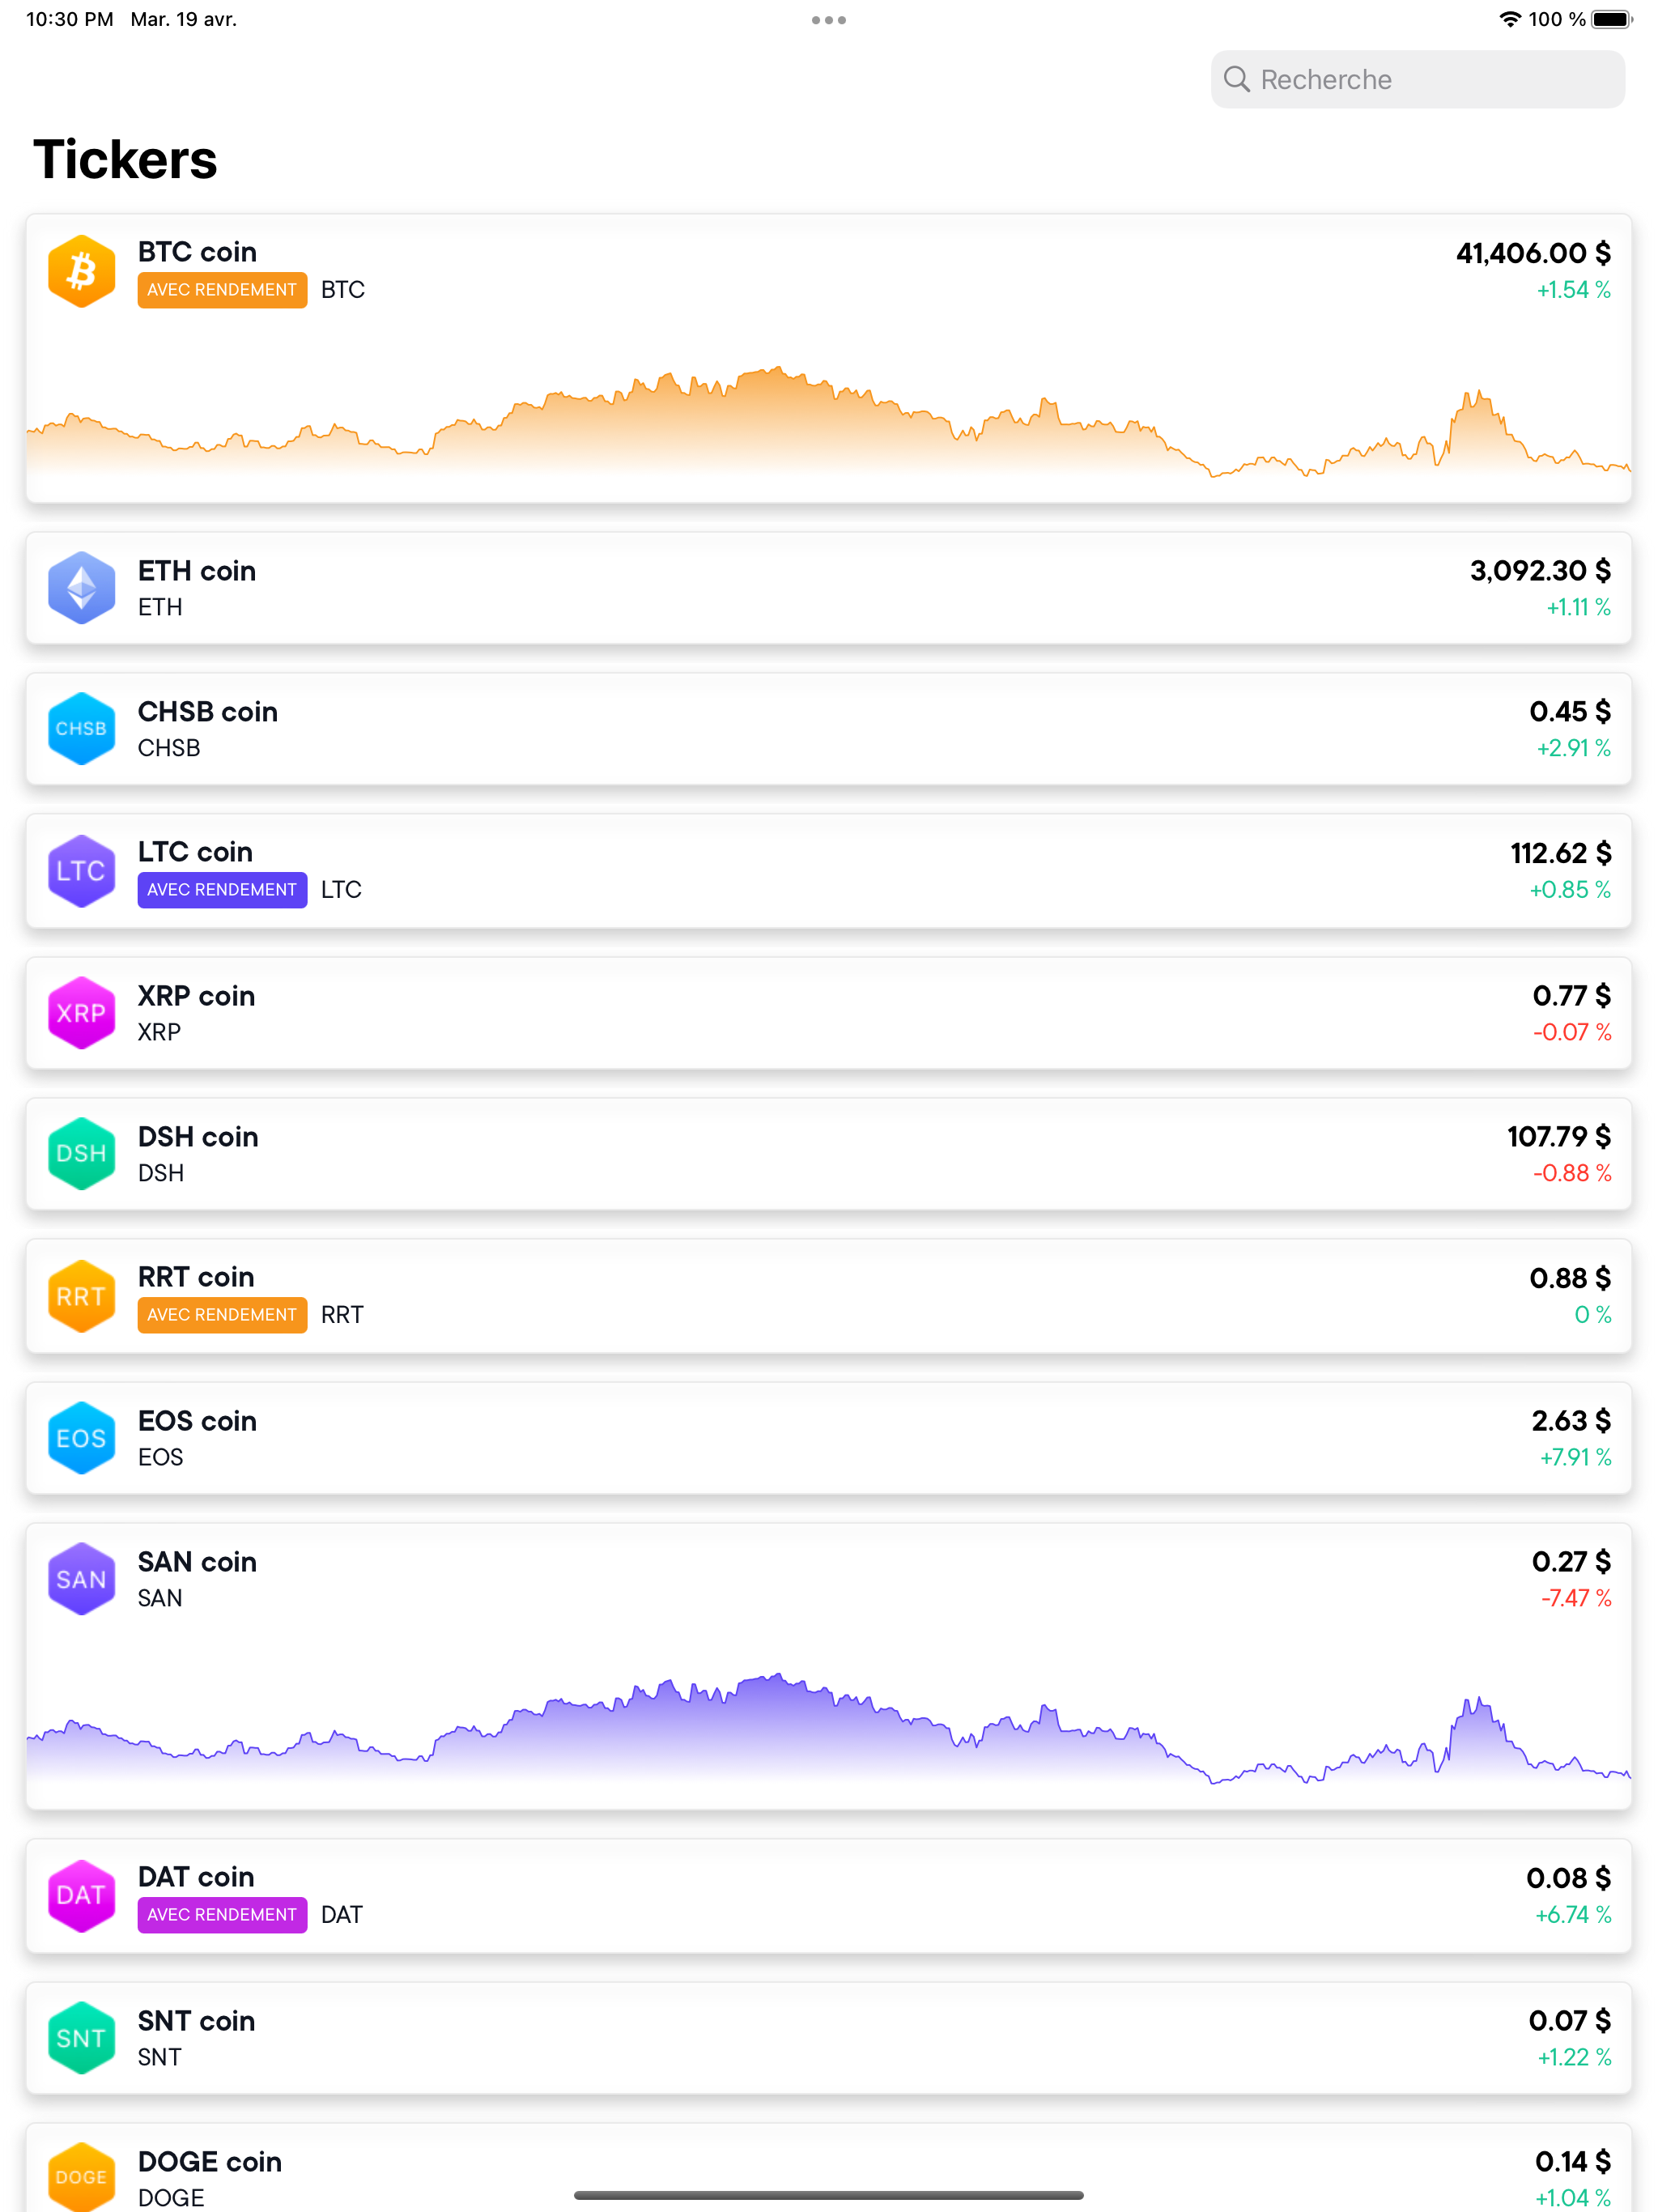Tap the home indicator bar at bottom
Viewport: 1658px width, 2212px height.
(x=828, y=2196)
